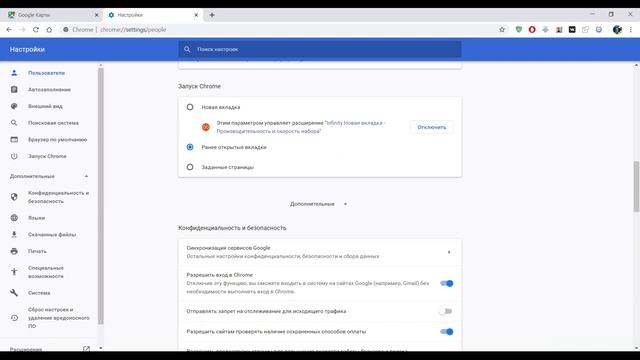Click the Автозаполнение clipboard icon
640x360 pixels.
point(14,89)
